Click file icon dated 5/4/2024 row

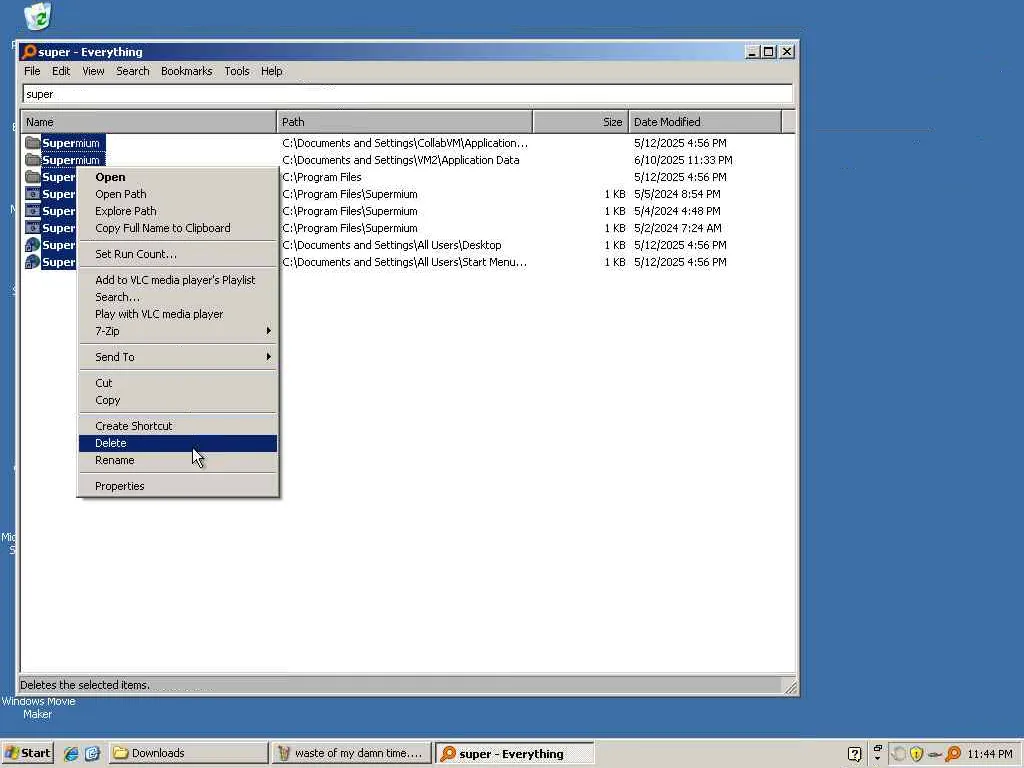33,211
